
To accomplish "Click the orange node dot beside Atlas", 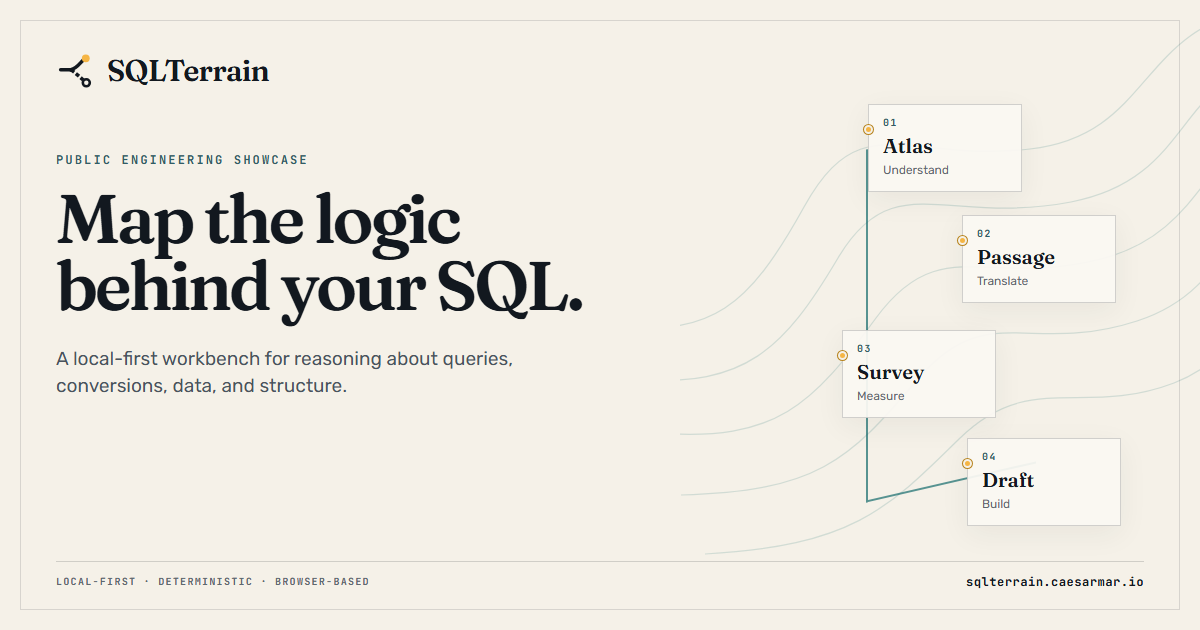I will coord(868,129).
